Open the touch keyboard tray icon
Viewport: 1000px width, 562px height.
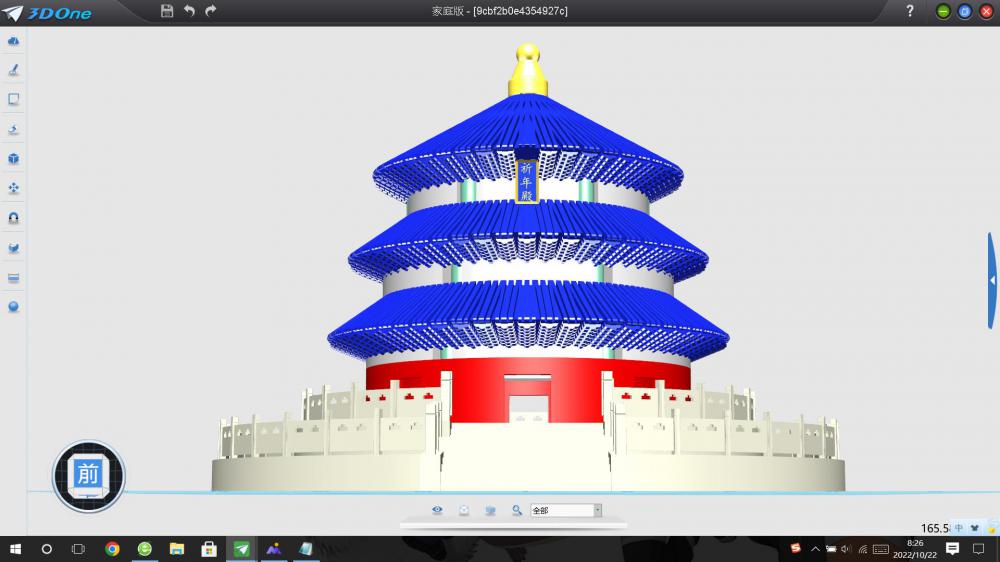(x=881, y=549)
